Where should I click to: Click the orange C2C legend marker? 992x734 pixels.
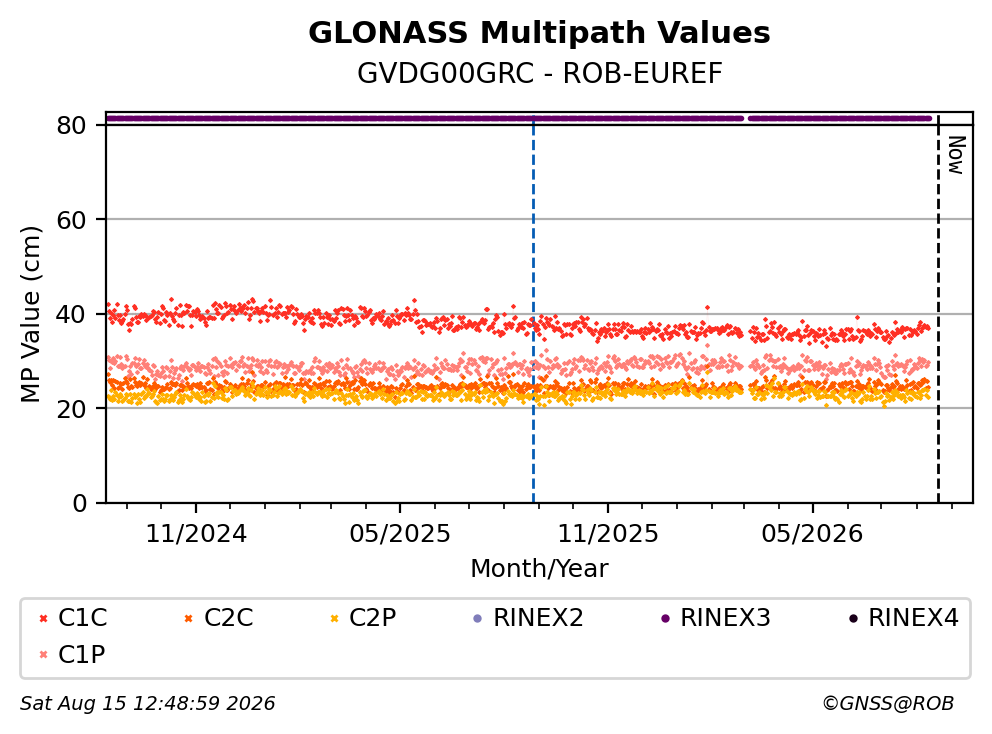click(x=189, y=618)
